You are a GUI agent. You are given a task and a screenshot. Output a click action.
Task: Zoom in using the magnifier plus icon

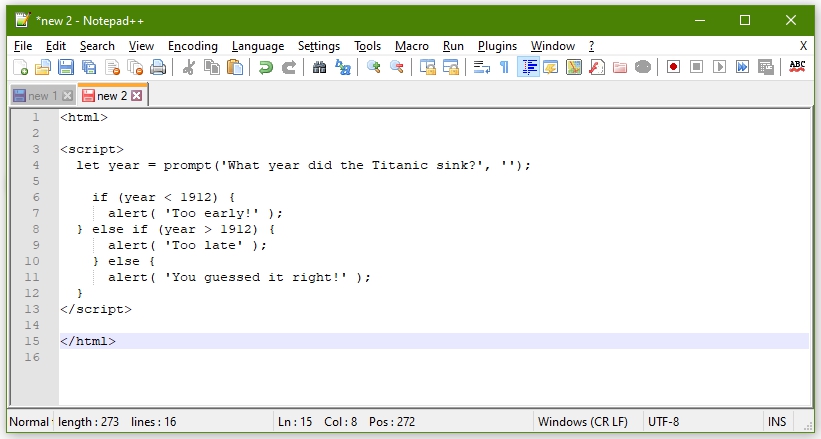pyautogui.click(x=373, y=67)
